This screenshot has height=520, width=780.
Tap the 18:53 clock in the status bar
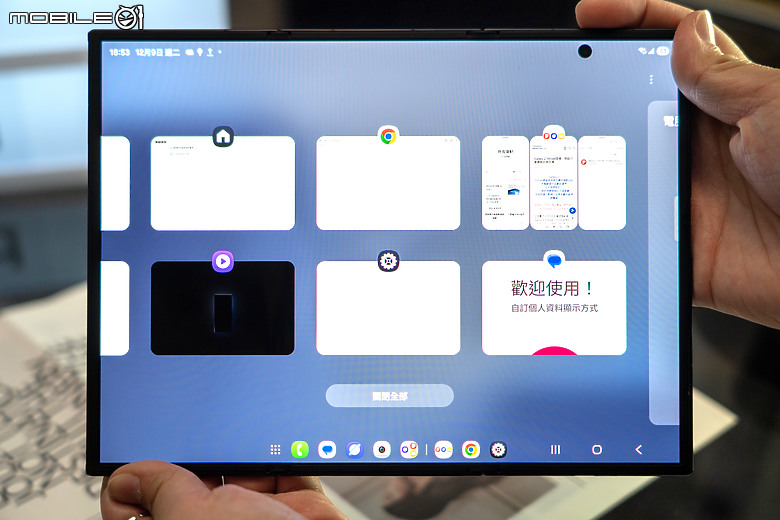[x=119, y=52]
